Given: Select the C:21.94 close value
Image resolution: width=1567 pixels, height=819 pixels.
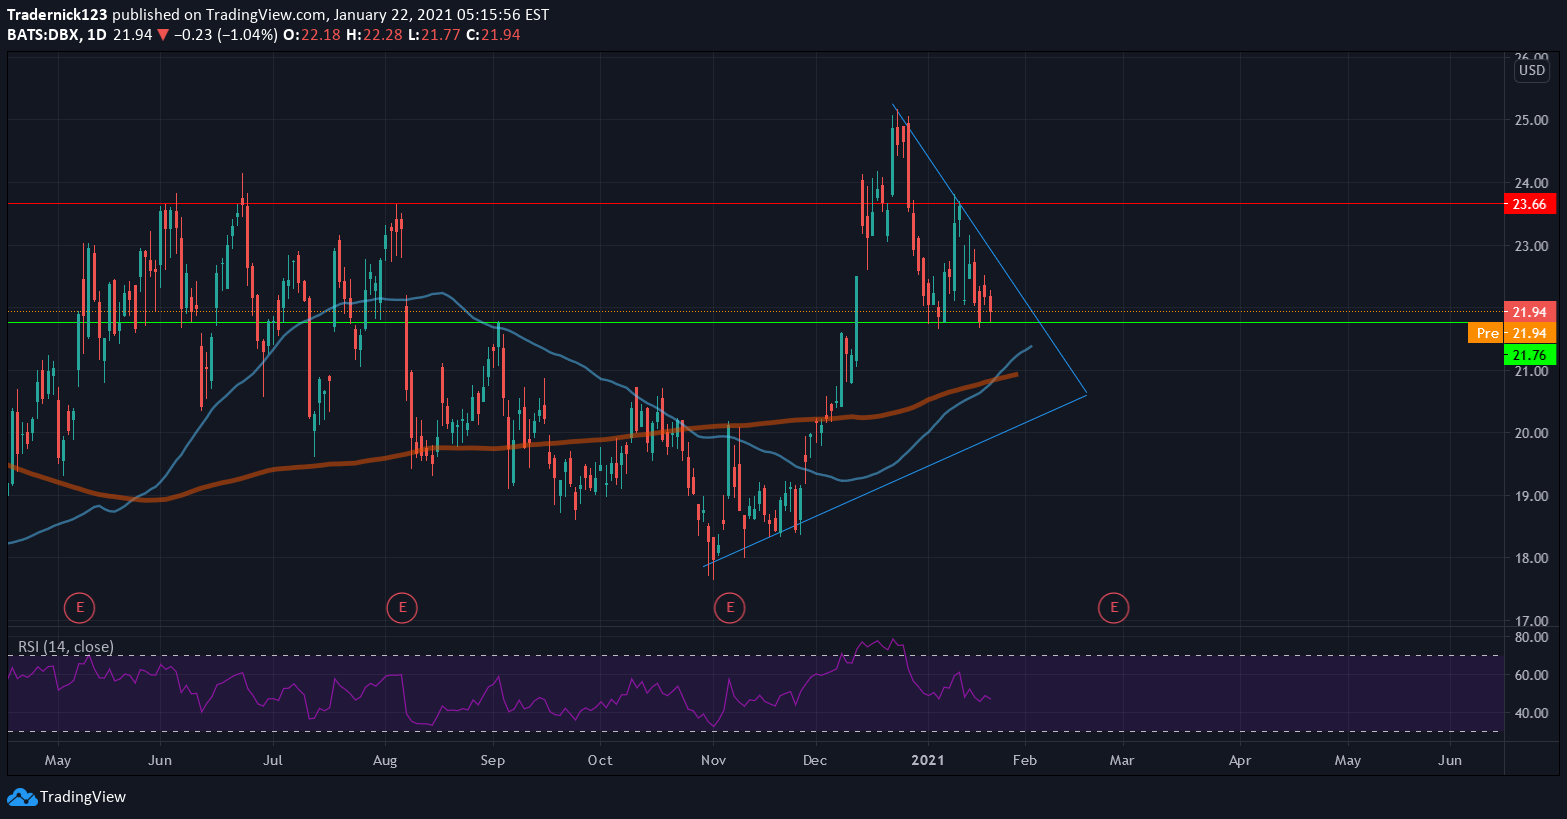Looking at the screenshot, I should [493, 35].
